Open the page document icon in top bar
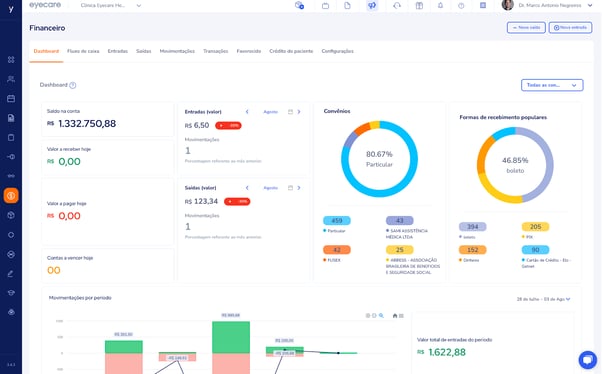Screen dimensions: 602x374 click(347, 5)
